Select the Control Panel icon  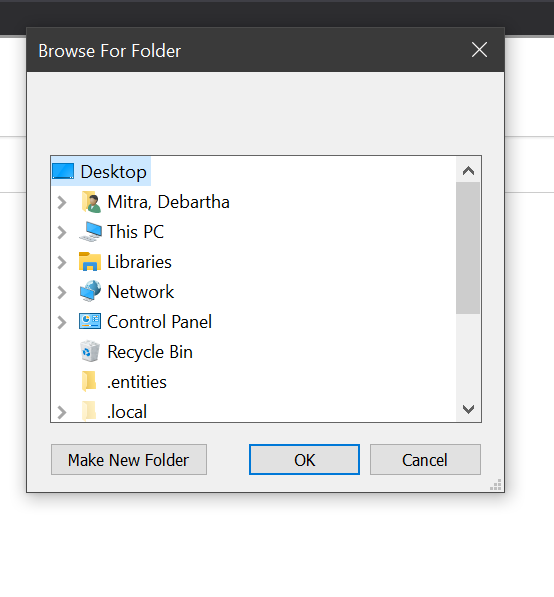(x=90, y=321)
